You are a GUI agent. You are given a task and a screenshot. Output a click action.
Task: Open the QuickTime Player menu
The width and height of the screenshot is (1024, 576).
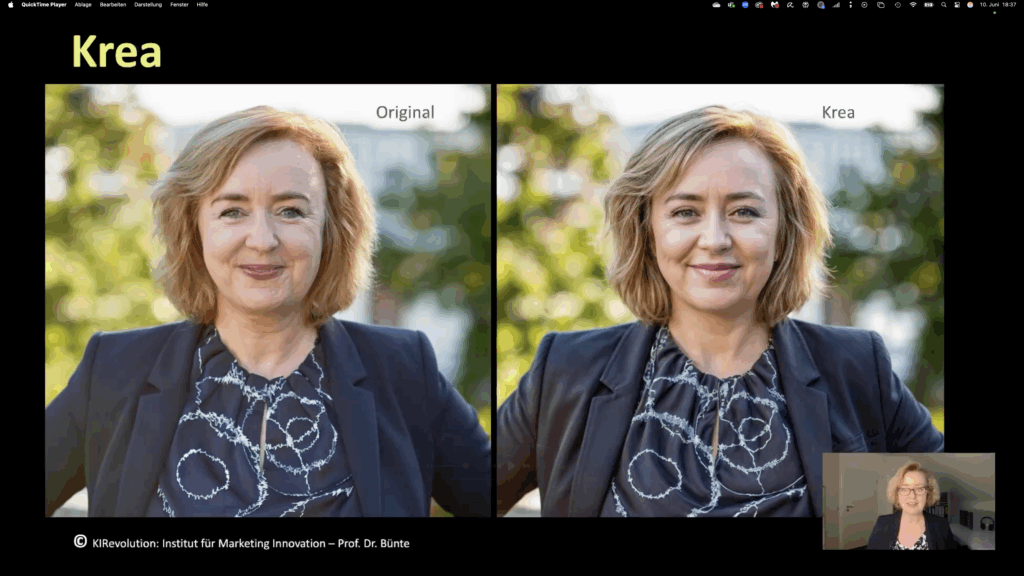pos(44,5)
